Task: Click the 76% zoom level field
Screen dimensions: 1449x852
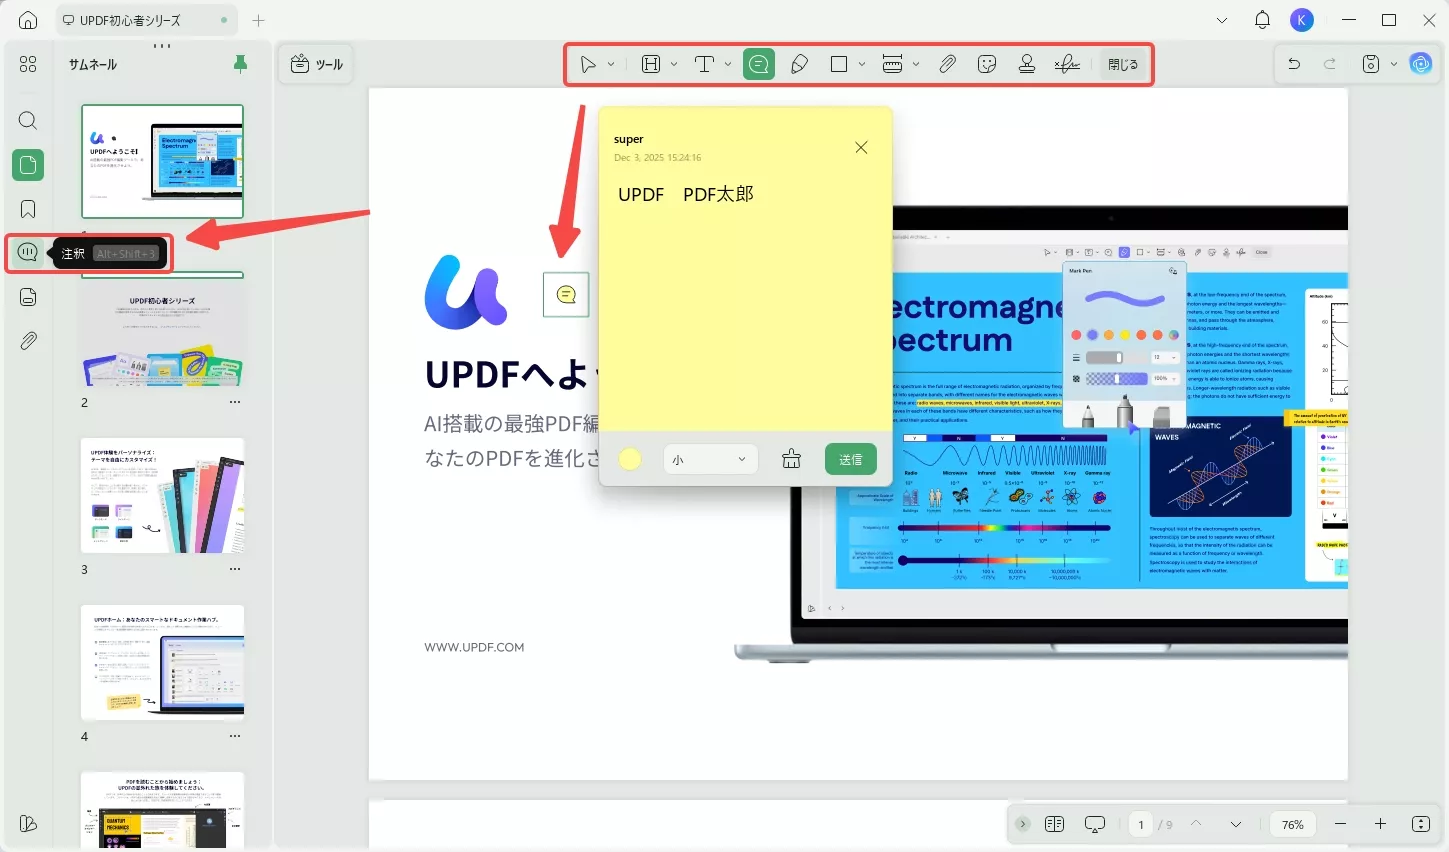Action: click(1293, 824)
